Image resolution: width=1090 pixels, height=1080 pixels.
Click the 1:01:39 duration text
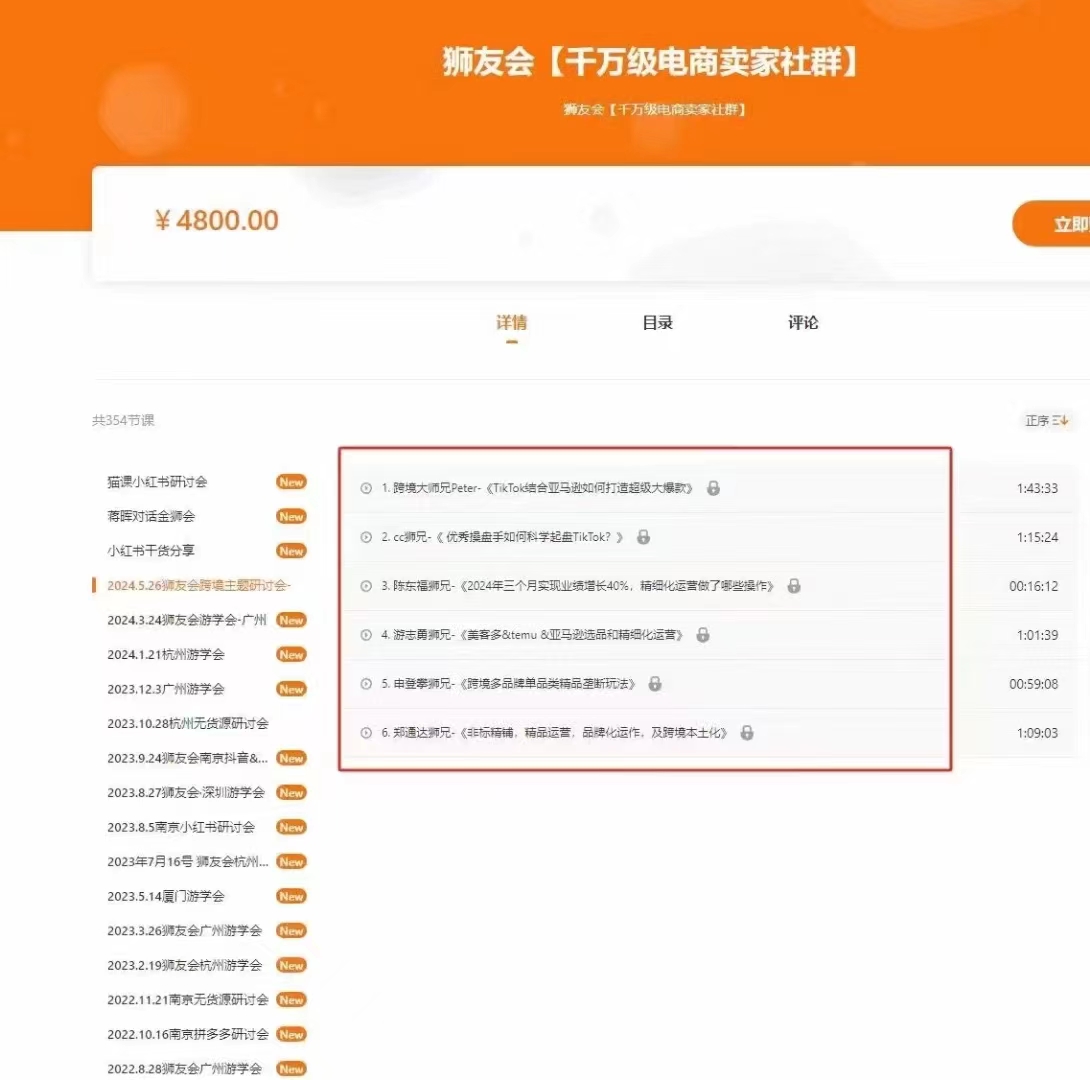1037,635
